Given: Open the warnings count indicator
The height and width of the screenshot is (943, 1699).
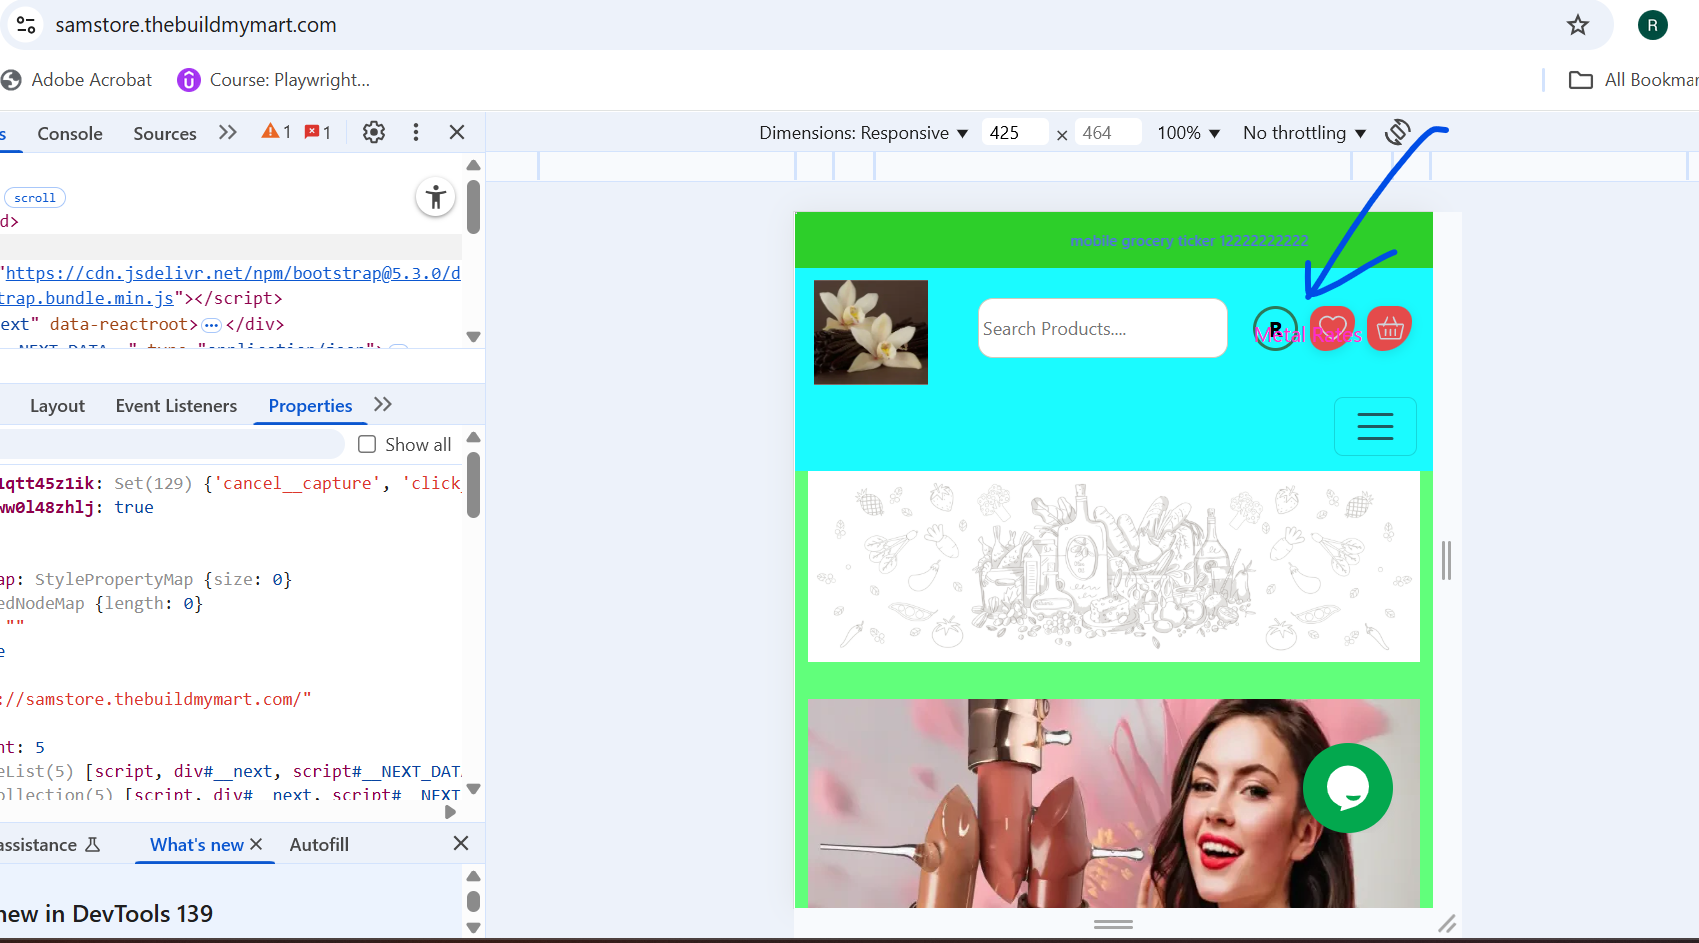Looking at the screenshot, I should (x=276, y=132).
